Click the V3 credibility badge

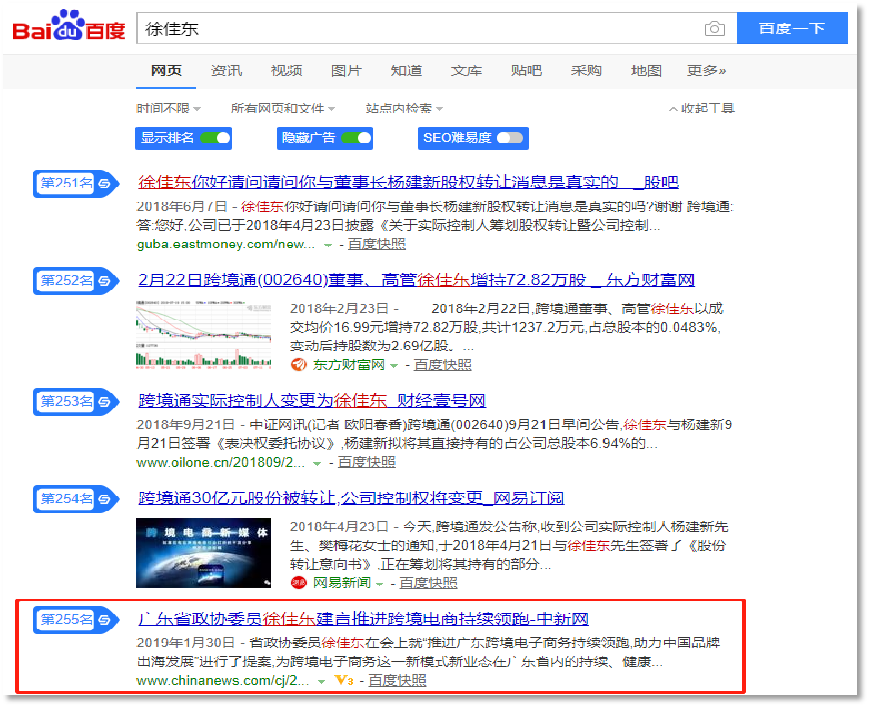coord(344,680)
